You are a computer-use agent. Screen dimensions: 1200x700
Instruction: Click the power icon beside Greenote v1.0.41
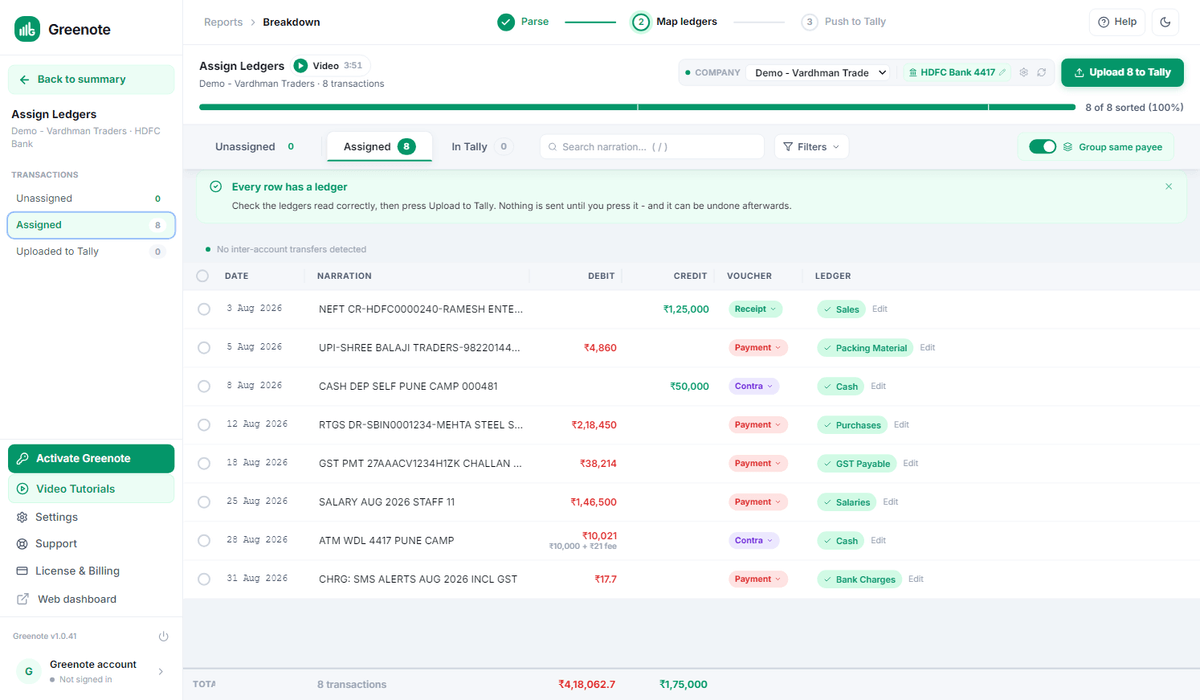[x=164, y=636]
